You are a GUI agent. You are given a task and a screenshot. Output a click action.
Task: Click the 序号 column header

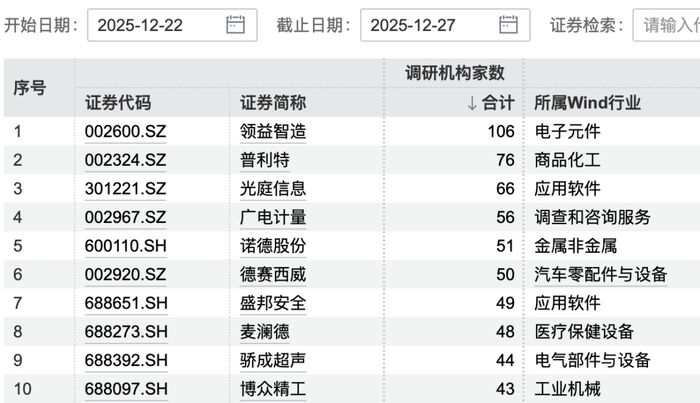coord(29,88)
